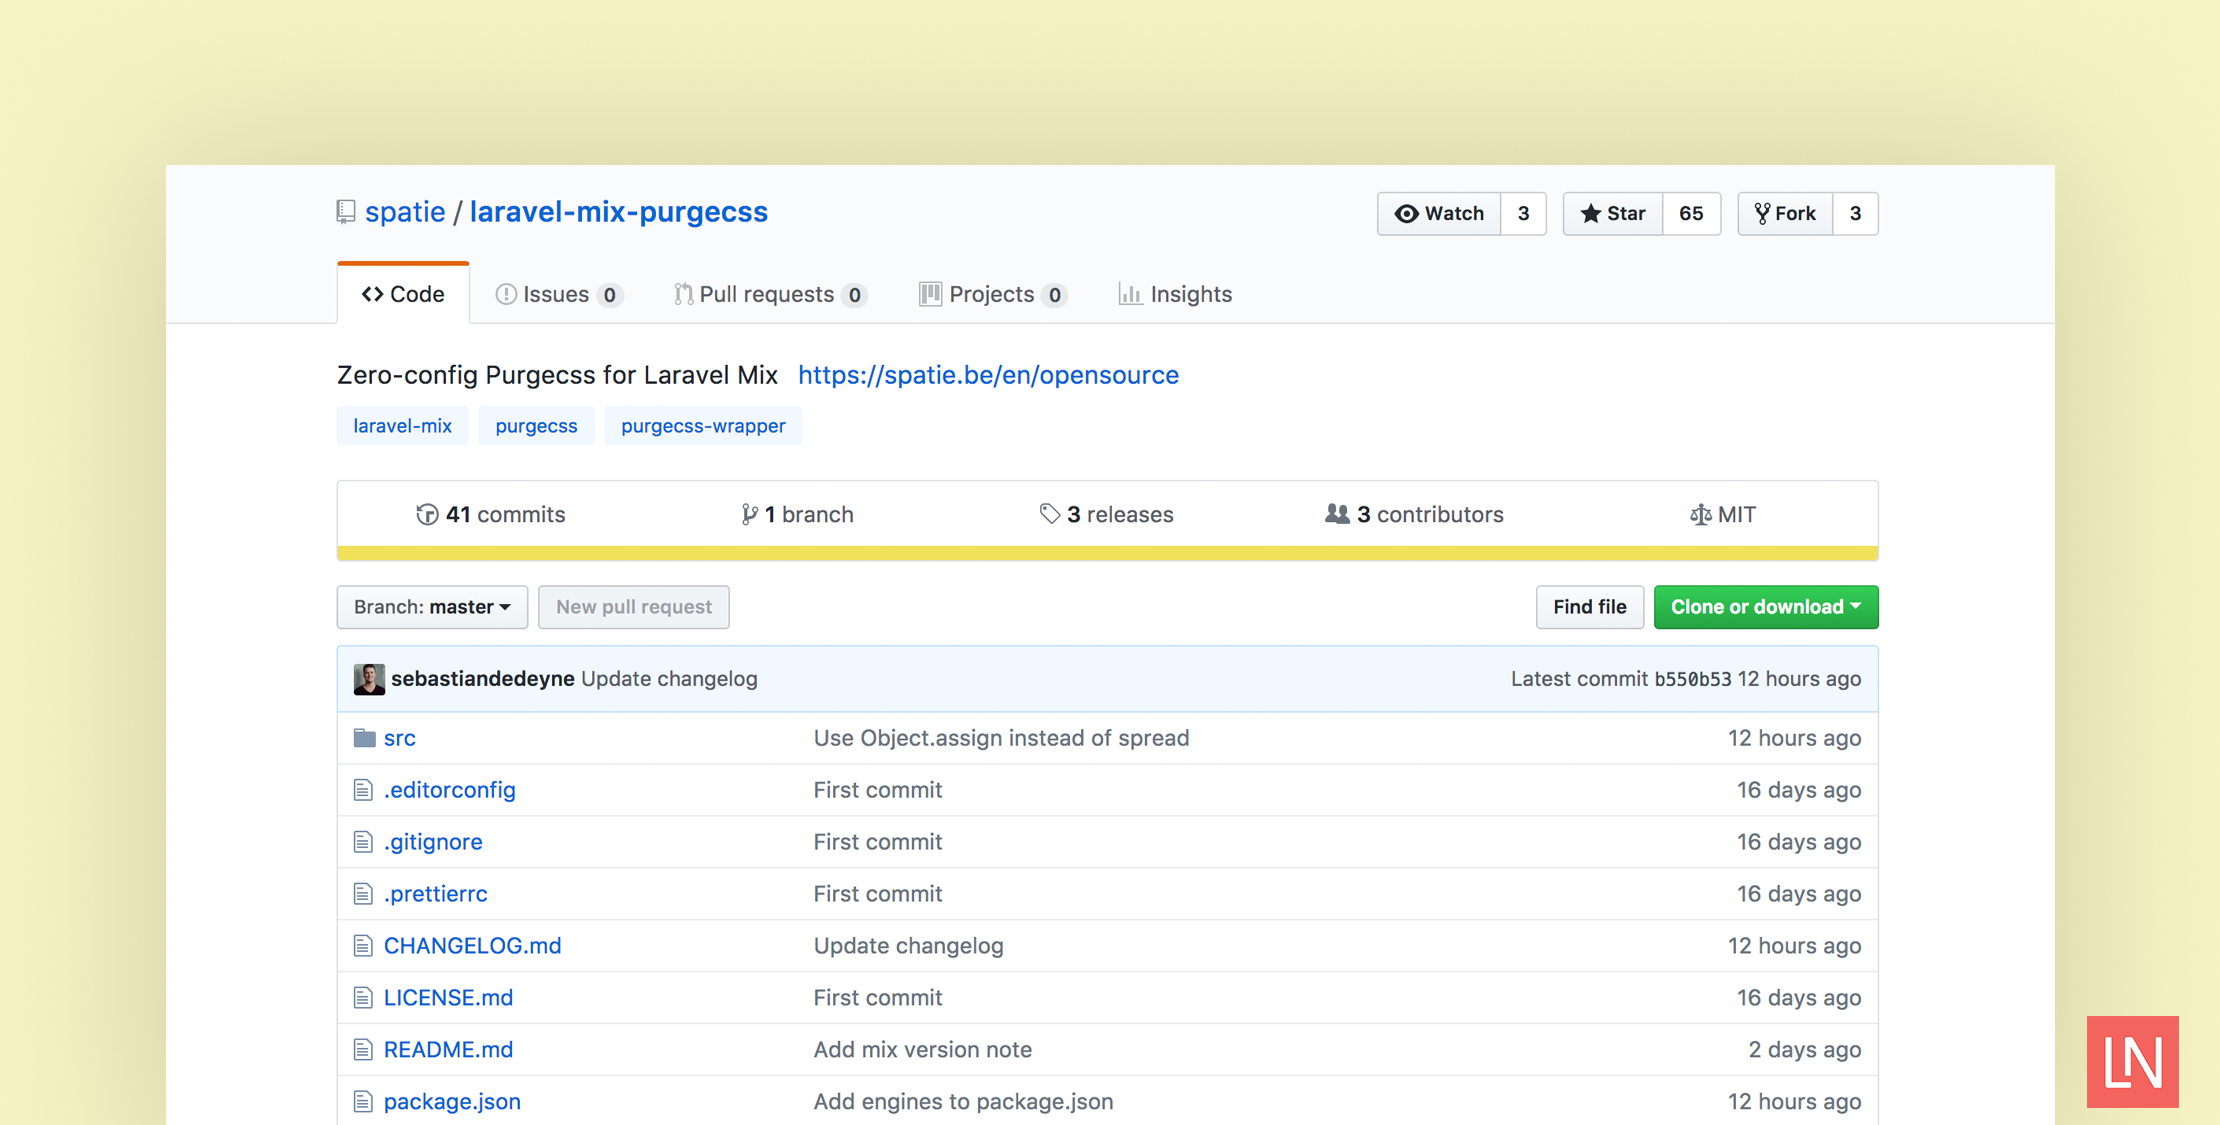Click the Find file button
The height and width of the screenshot is (1125, 2220).
[x=1590, y=604]
